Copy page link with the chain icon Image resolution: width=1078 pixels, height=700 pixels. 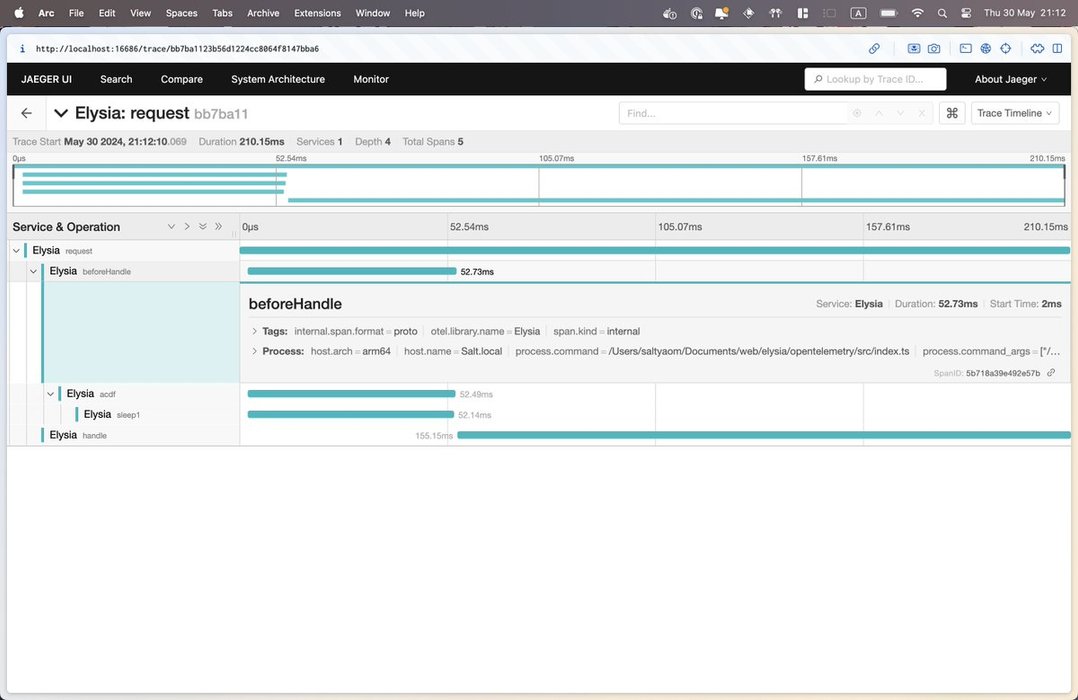click(x=874, y=49)
